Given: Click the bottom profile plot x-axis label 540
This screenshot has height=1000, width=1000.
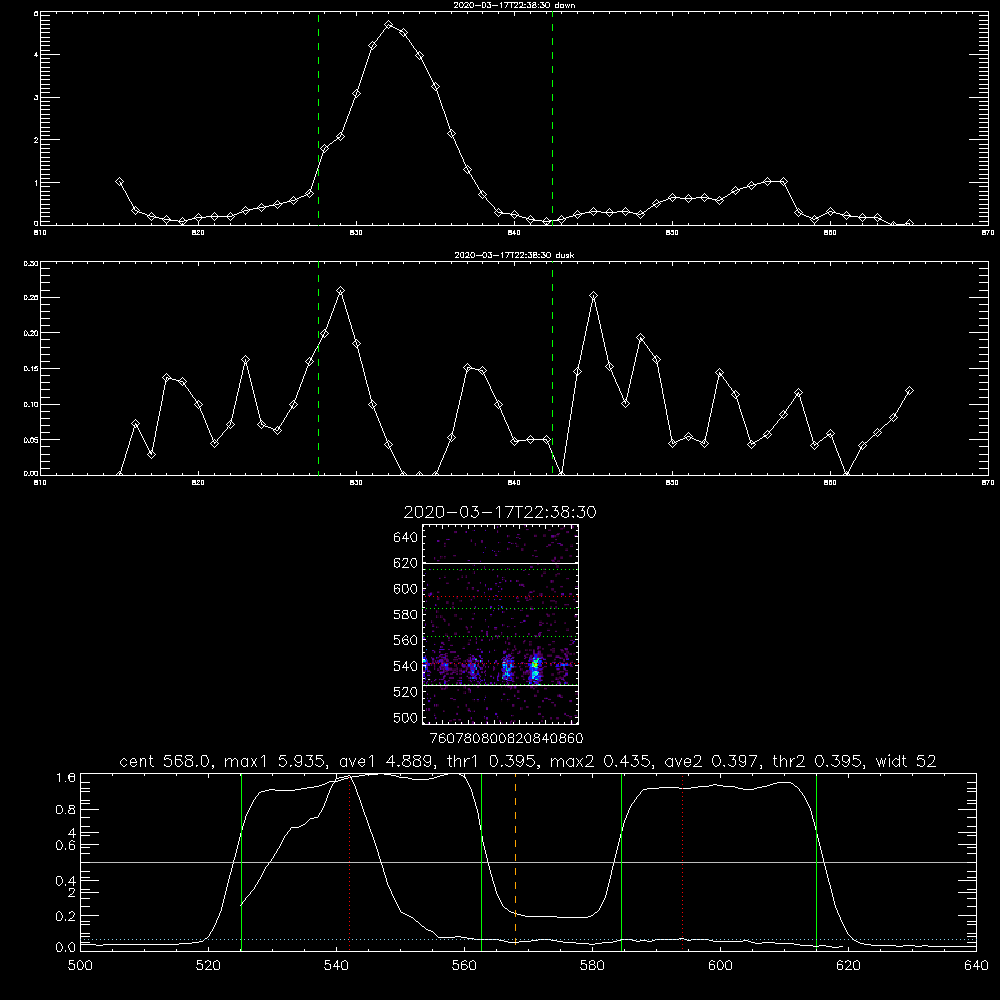Looking at the screenshot, I should [x=336, y=966].
